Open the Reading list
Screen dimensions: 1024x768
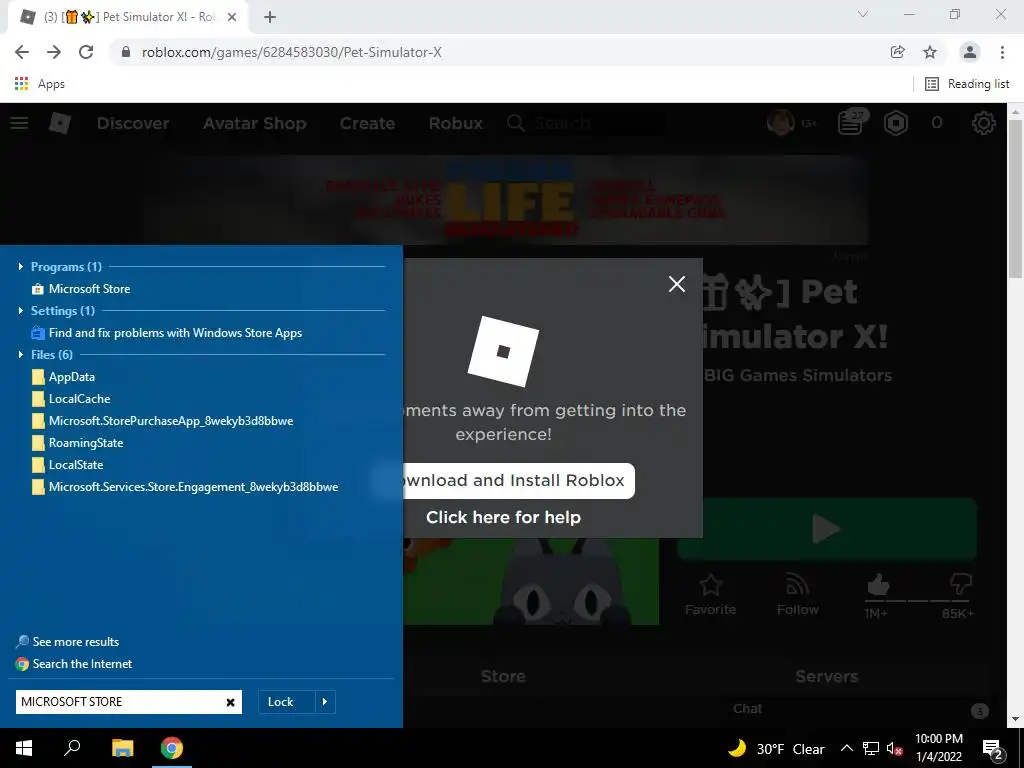(x=967, y=84)
